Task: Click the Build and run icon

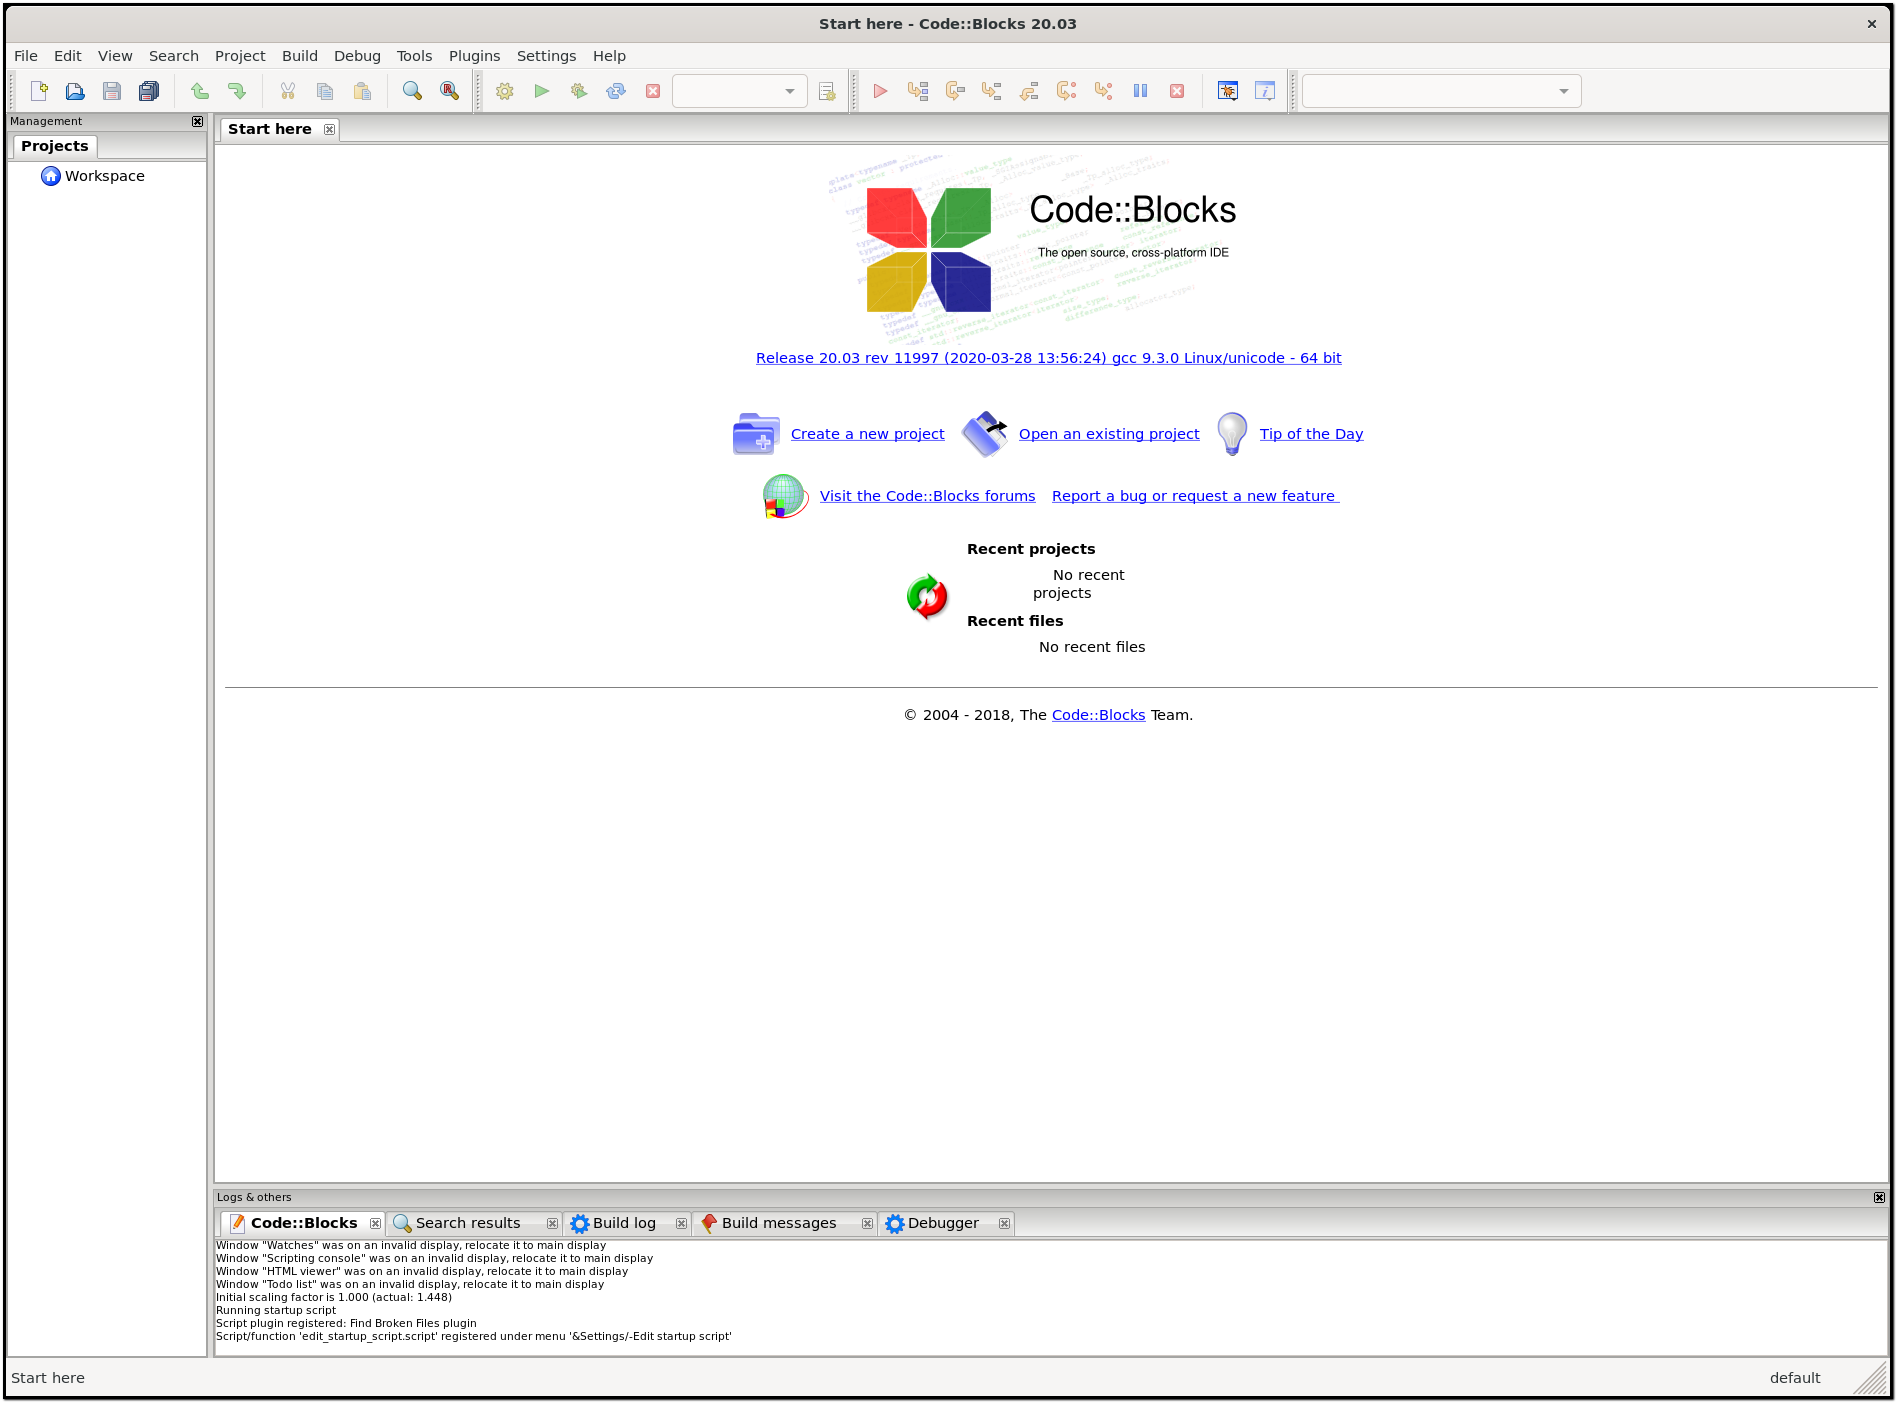Action: point(579,91)
